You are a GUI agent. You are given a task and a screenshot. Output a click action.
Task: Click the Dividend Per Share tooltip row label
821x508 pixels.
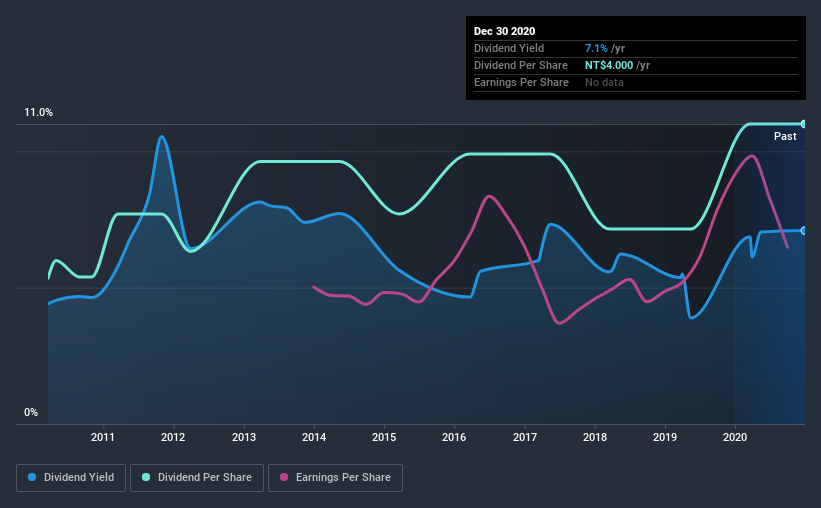click(520, 65)
